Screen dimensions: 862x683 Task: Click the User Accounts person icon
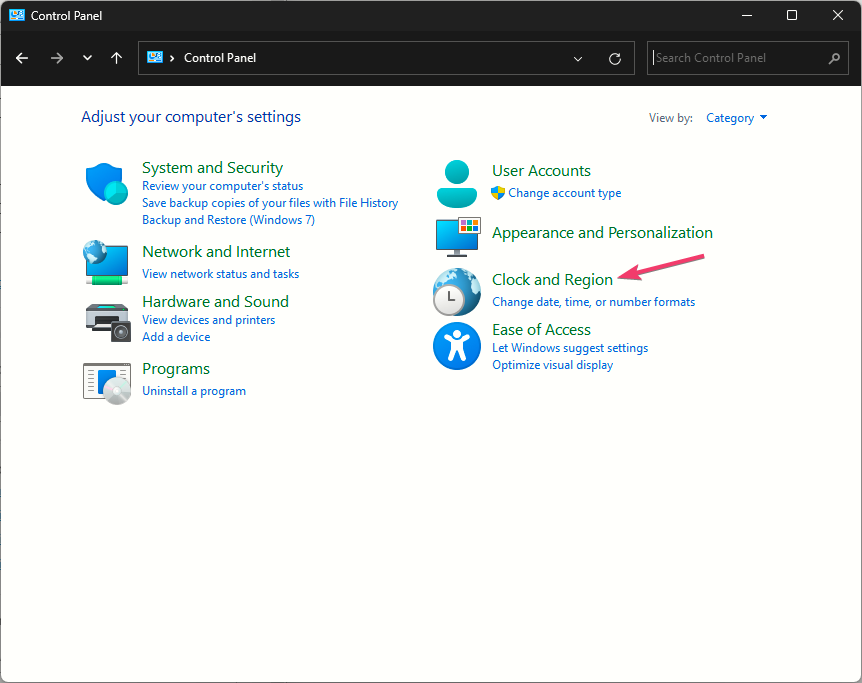tap(457, 183)
